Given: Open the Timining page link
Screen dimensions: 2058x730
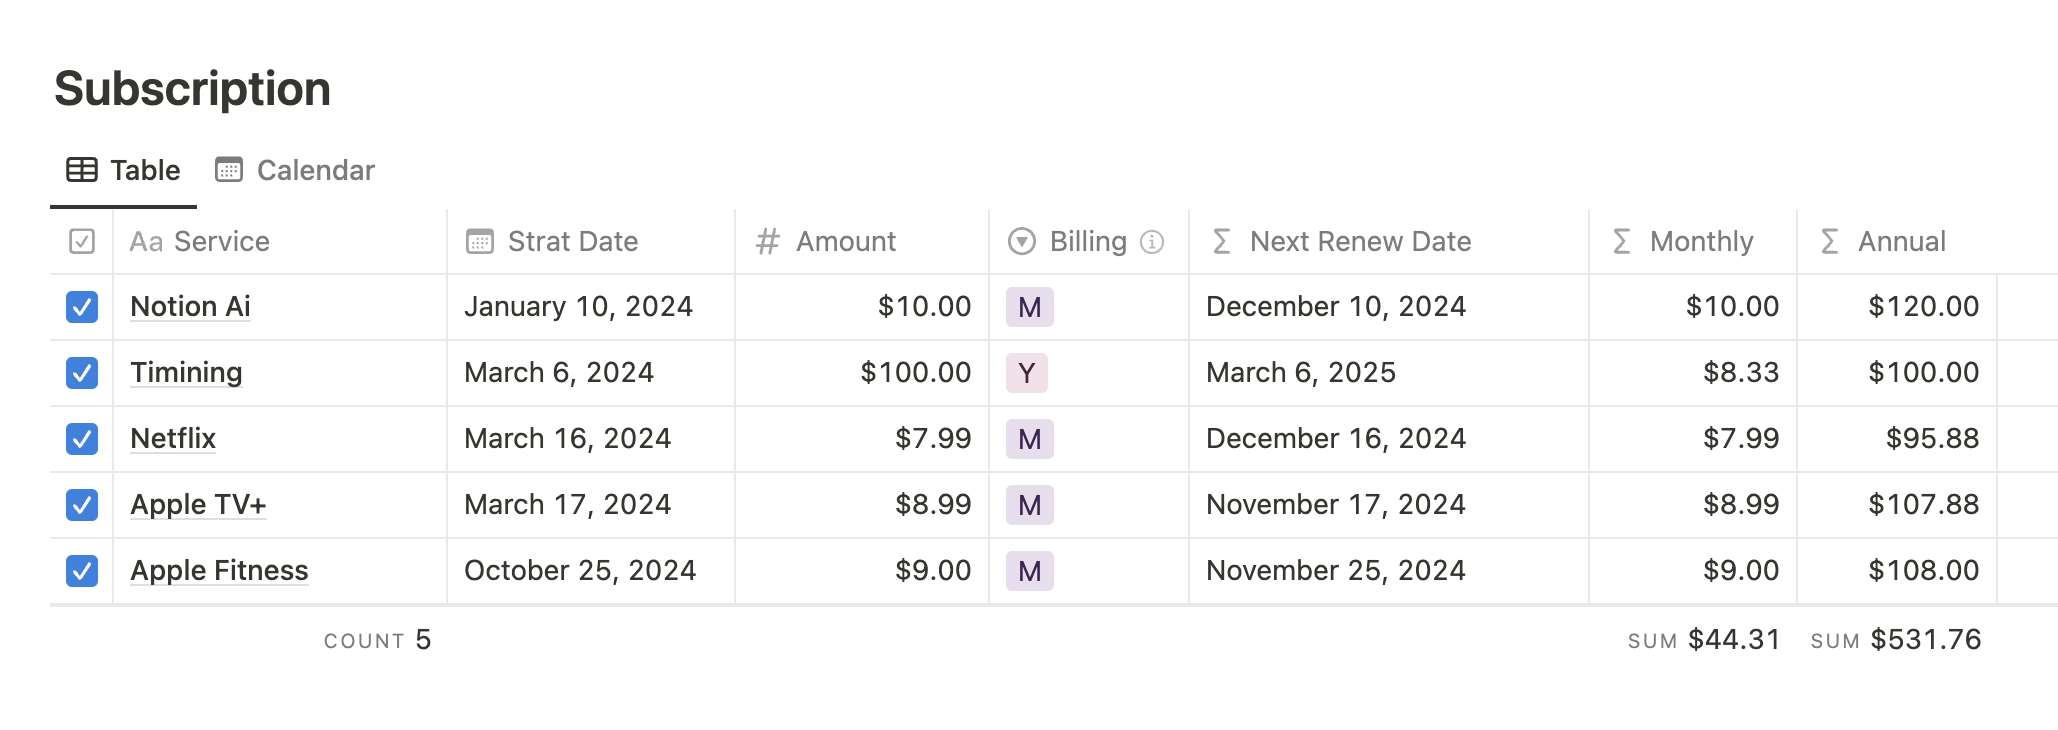Looking at the screenshot, I should click(187, 373).
